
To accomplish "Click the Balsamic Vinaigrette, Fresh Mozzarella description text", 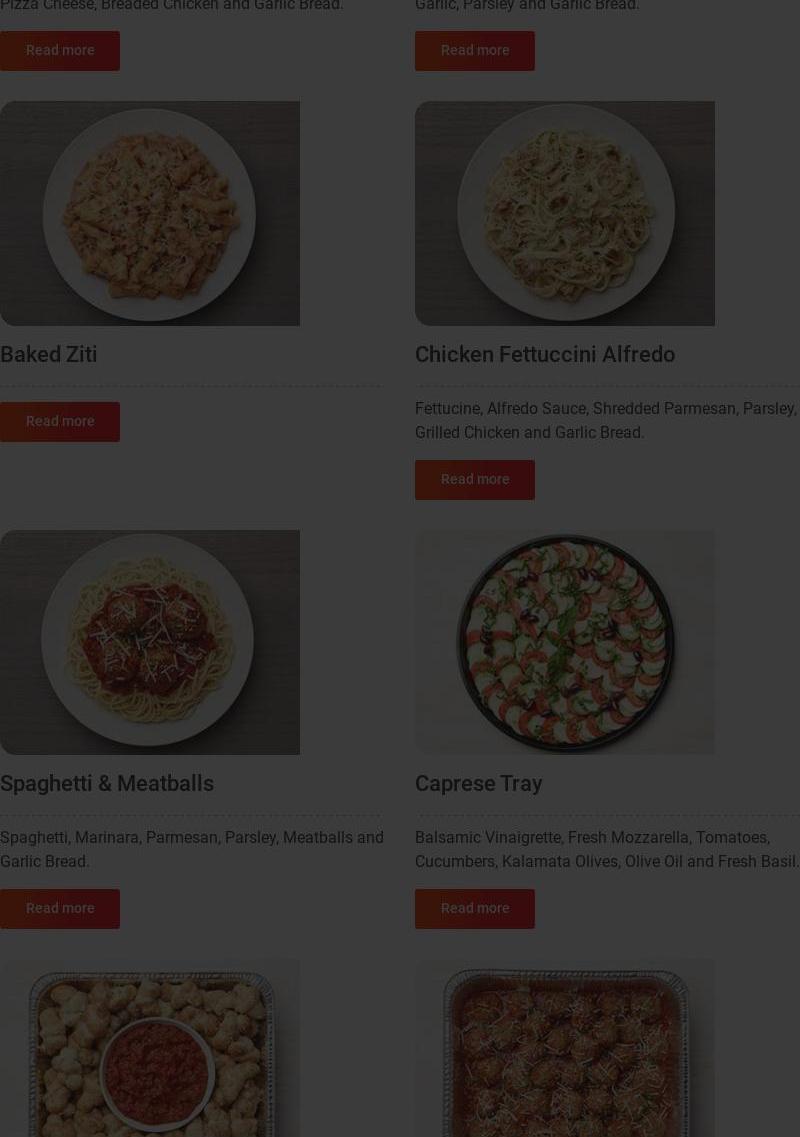I will click(x=606, y=849).
